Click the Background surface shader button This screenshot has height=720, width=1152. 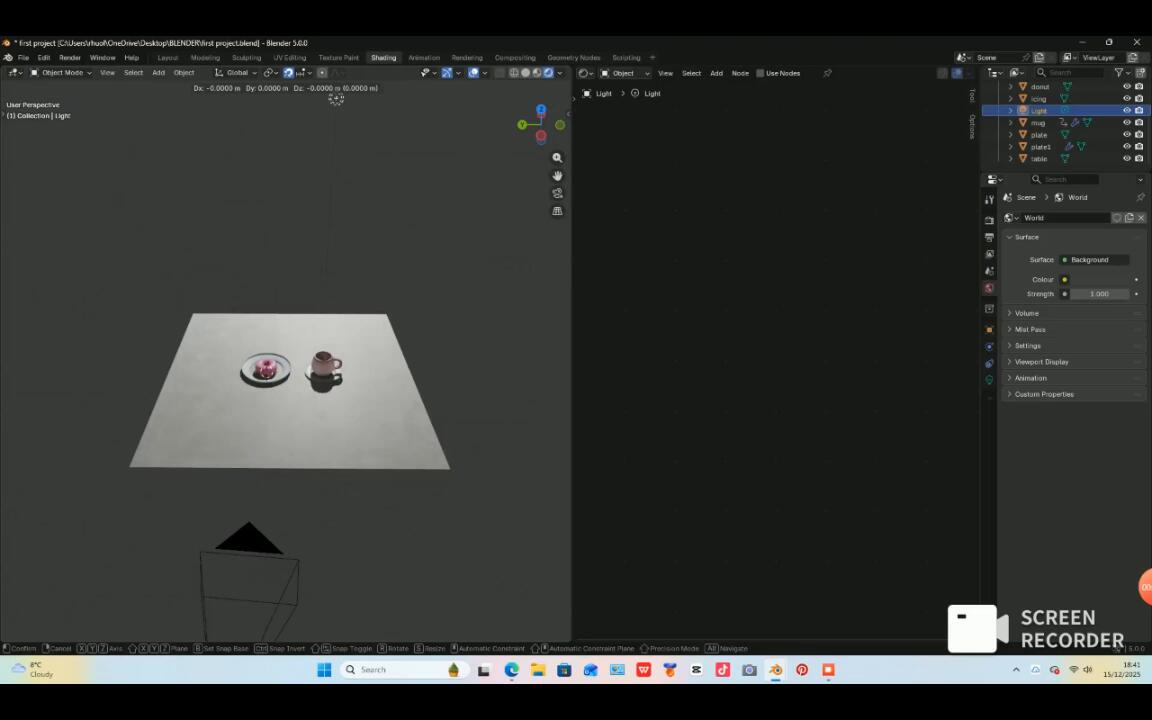pyautogui.click(x=1094, y=260)
